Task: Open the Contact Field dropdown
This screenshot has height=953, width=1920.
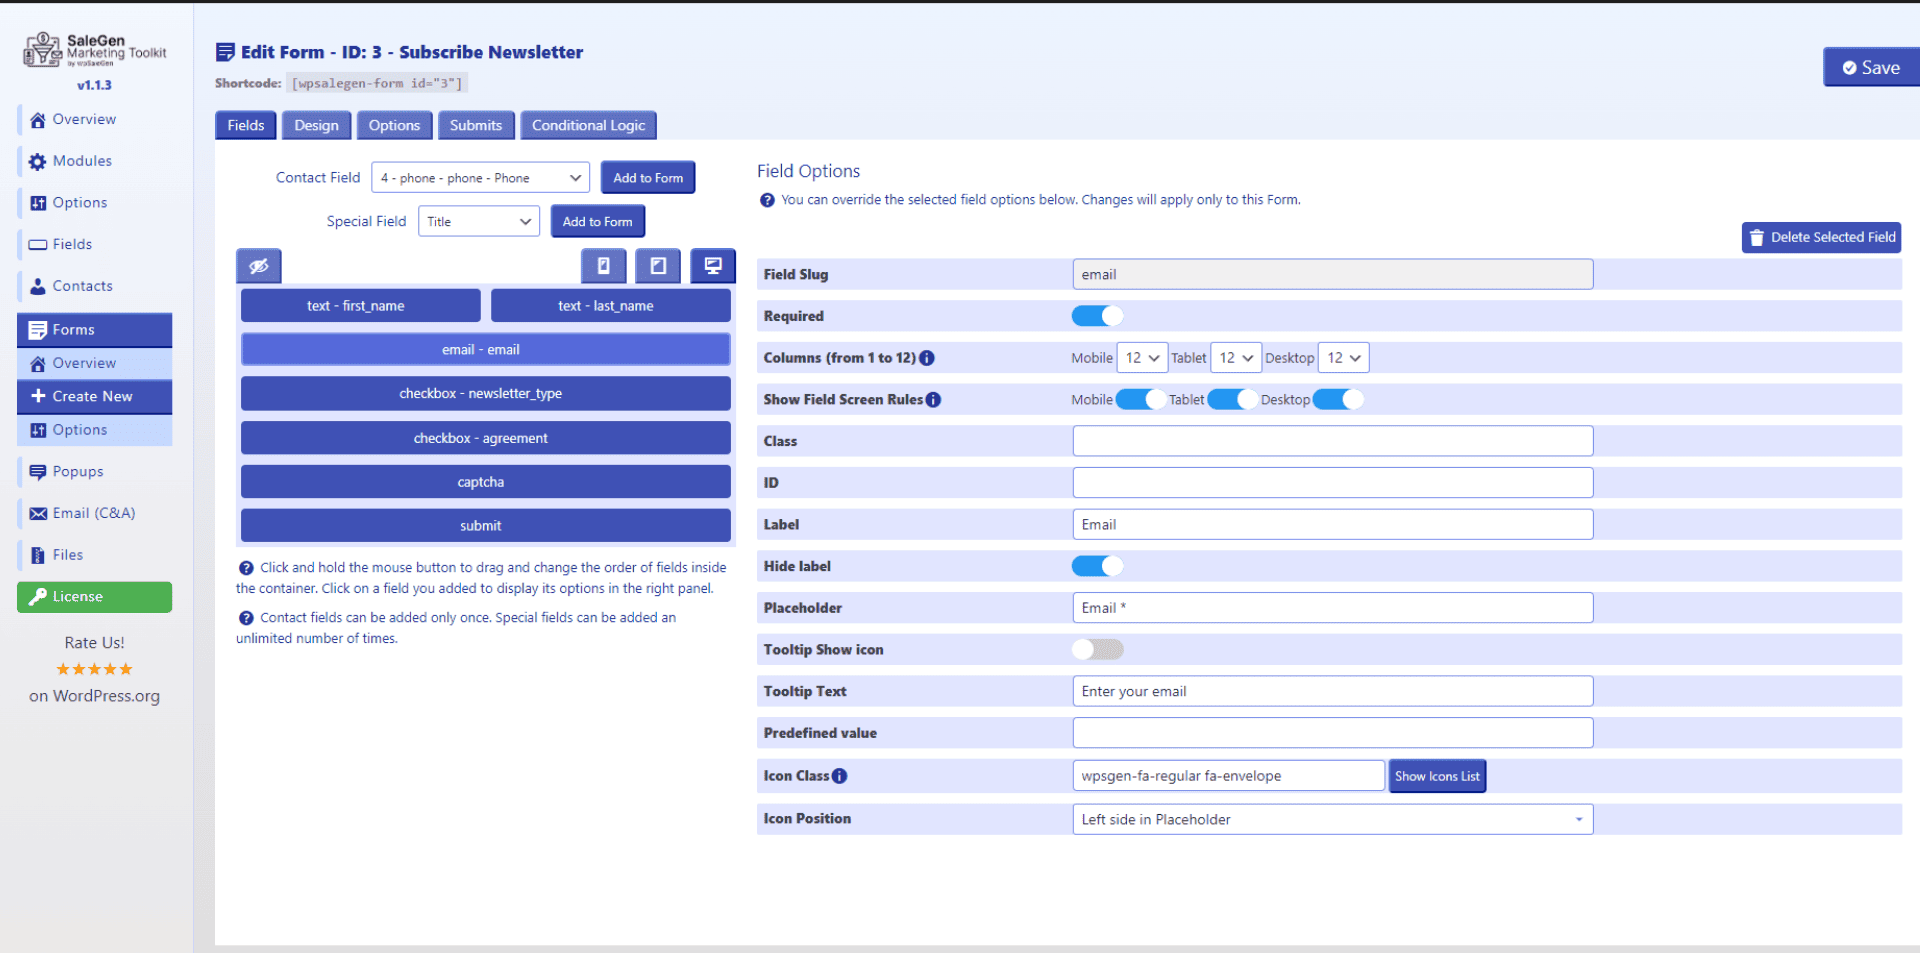Action: tap(480, 177)
